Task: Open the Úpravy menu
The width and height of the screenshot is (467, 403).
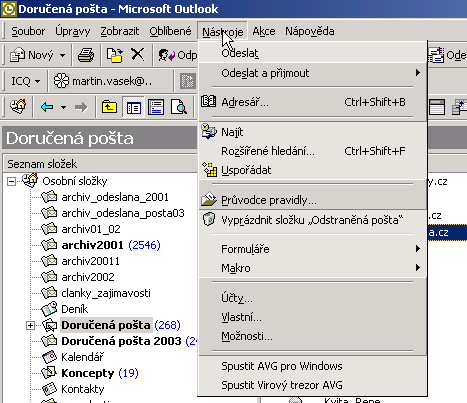Action: 73,31
